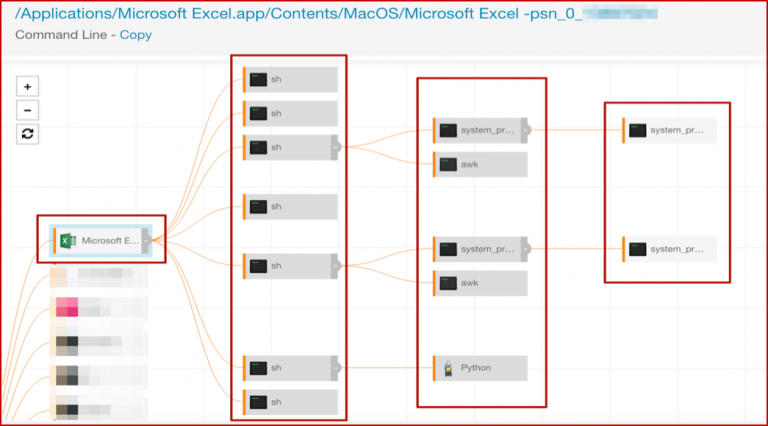Click terminal icon of the topmost sh node
The image size is (768, 426).
tap(258, 79)
